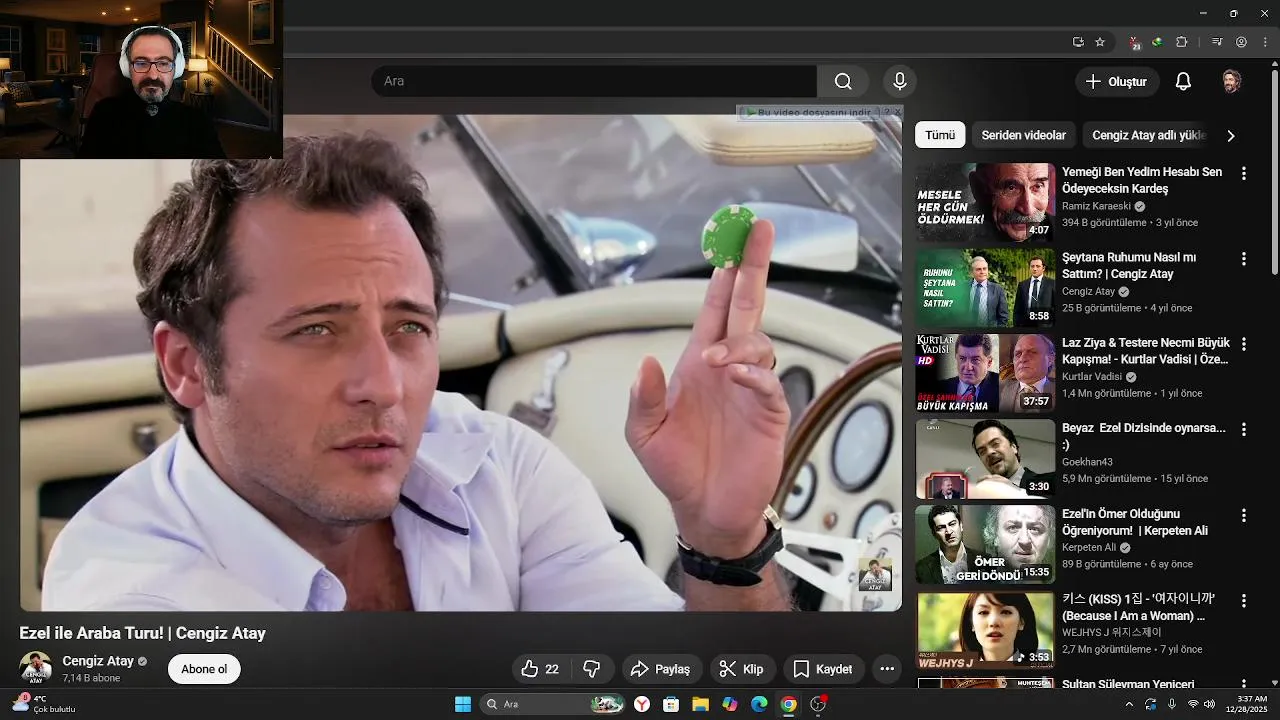Image resolution: width=1280 pixels, height=720 pixels.
Task: Open YouTube notifications bell
Action: click(x=1183, y=81)
